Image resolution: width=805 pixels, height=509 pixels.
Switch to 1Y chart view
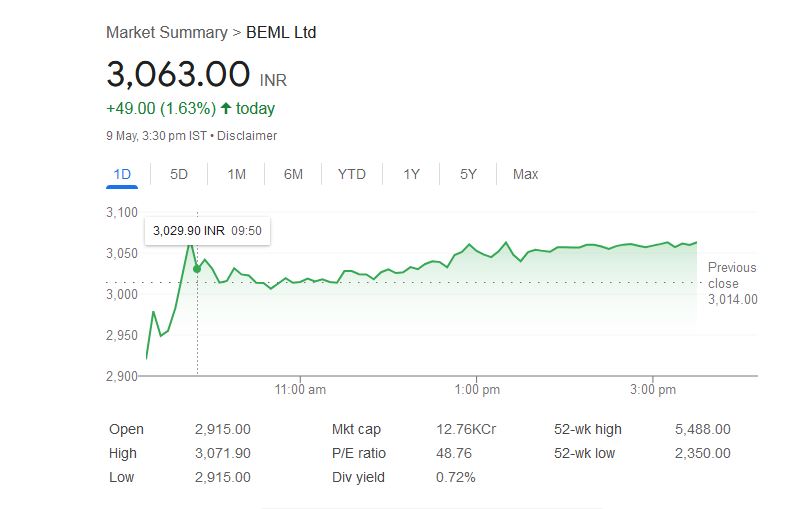tap(411, 174)
